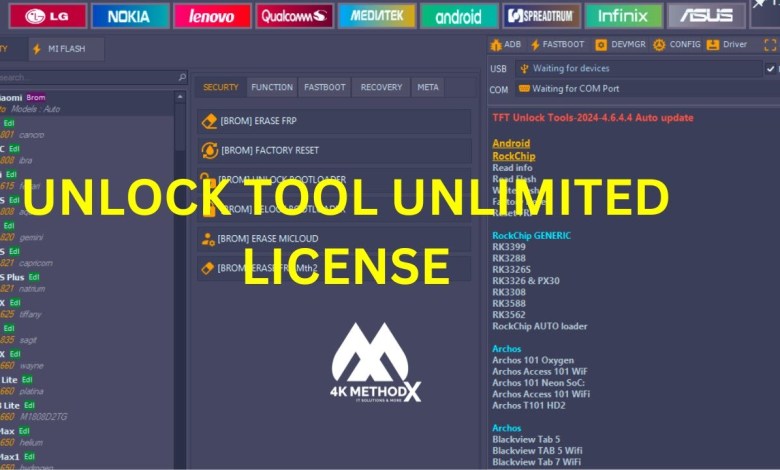780x470 pixels.
Task: Select the helium model row
Action: 87,437
